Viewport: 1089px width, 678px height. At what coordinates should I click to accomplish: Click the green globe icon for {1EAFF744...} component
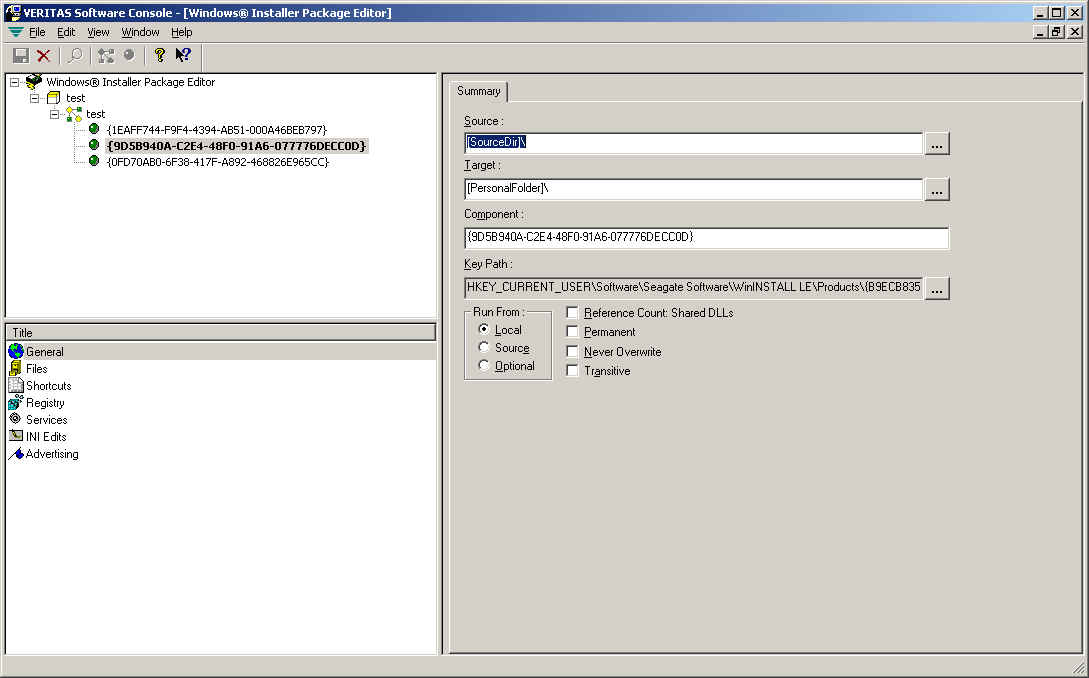(94, 129)
